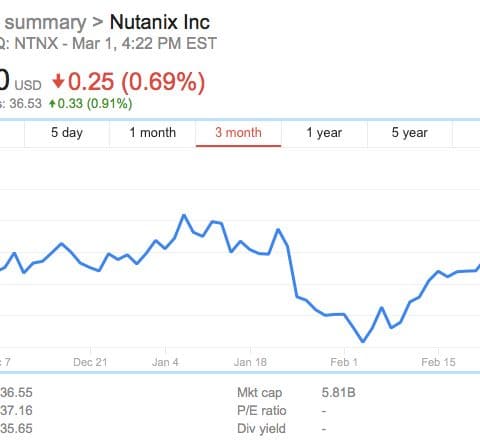Click the red down arrow icon
This screenshot has height=445, width=480.
click(x=58, y=81)
